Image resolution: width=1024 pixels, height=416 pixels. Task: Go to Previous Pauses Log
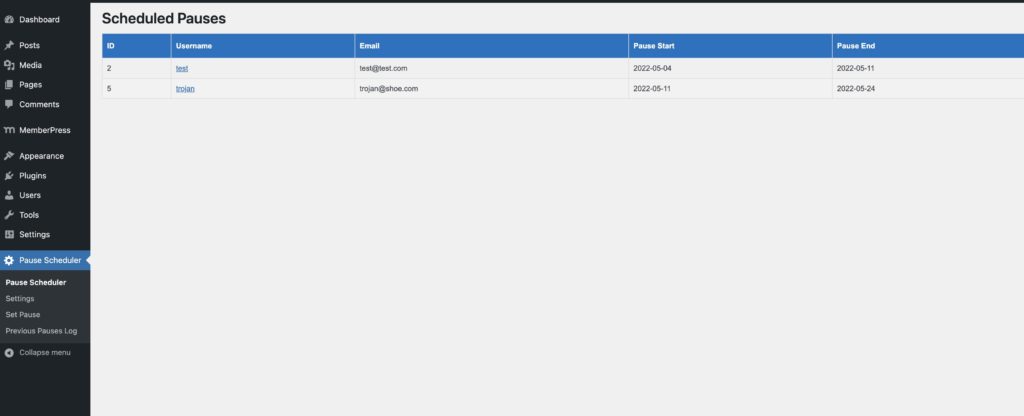pyautogui.click(x=41, y=330)
